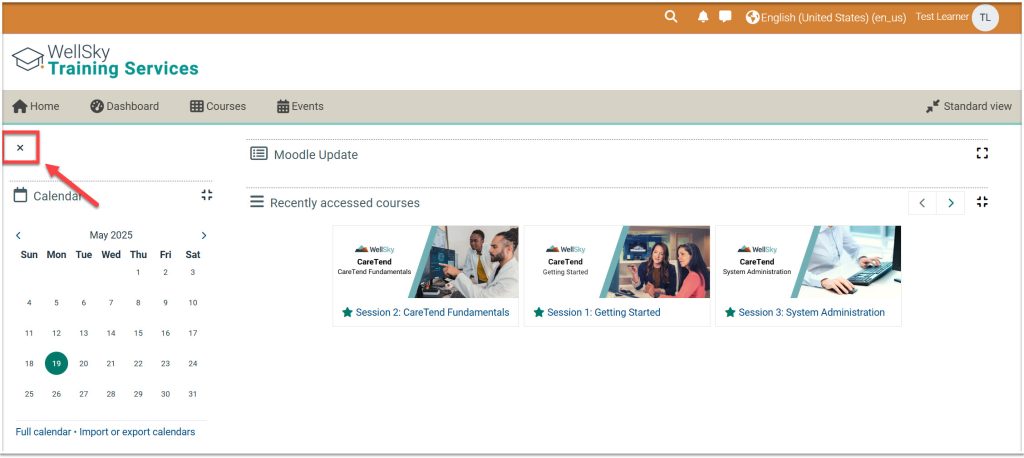Close the side block drawer with X

[x=20, y=148]
